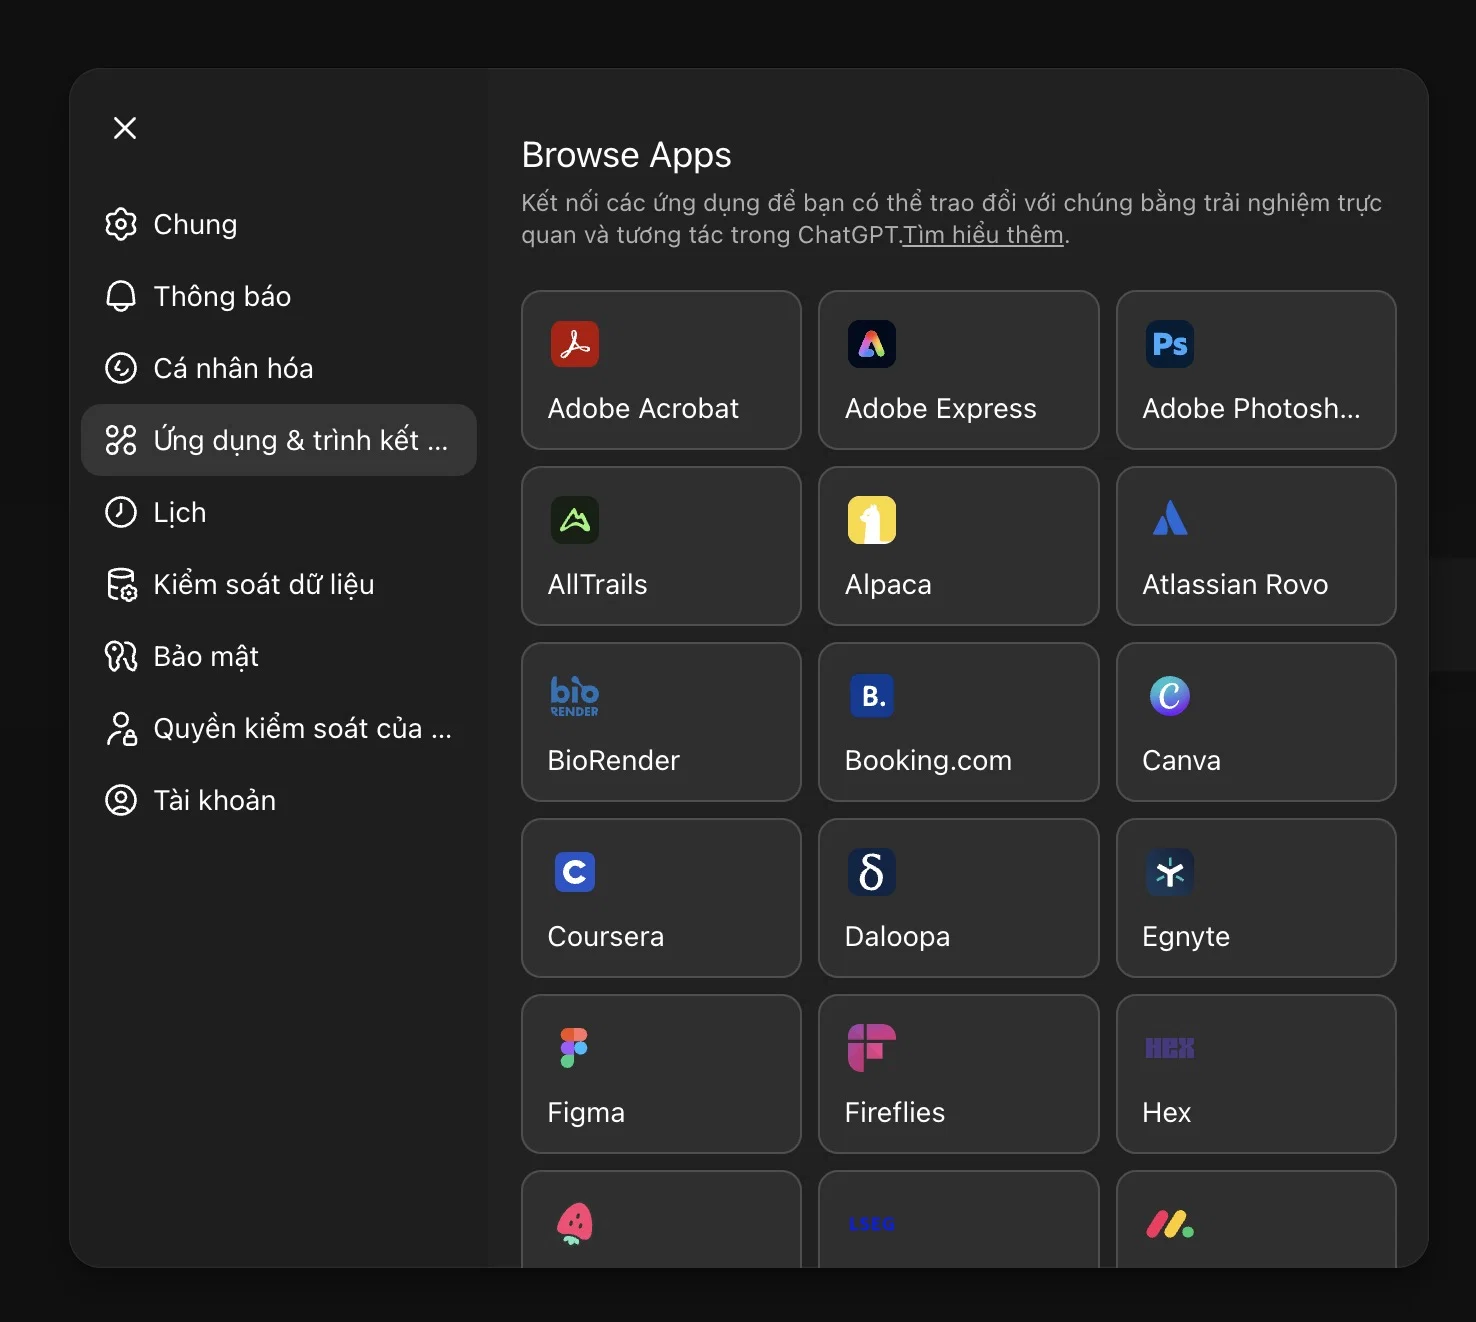The height and width of the screenshot is (1322, 1476).
Task: Click the parental control icon beside Quyền kiểm soát
Action: pos(121,728)
